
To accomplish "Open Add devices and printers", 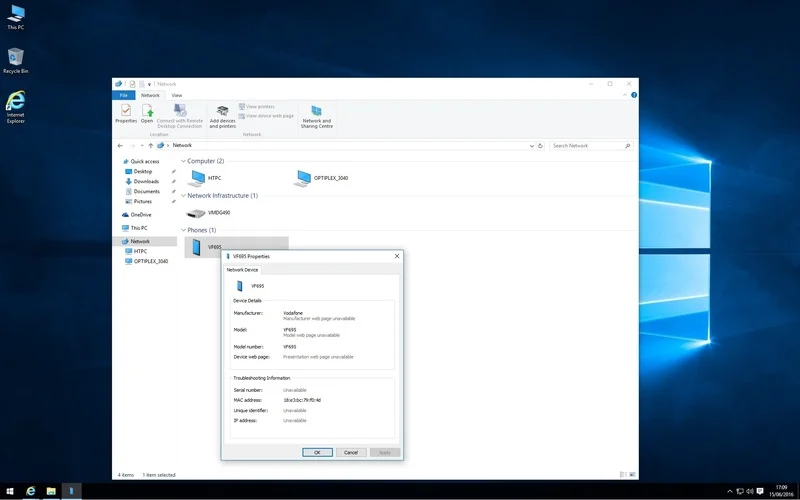I will 222,116.
